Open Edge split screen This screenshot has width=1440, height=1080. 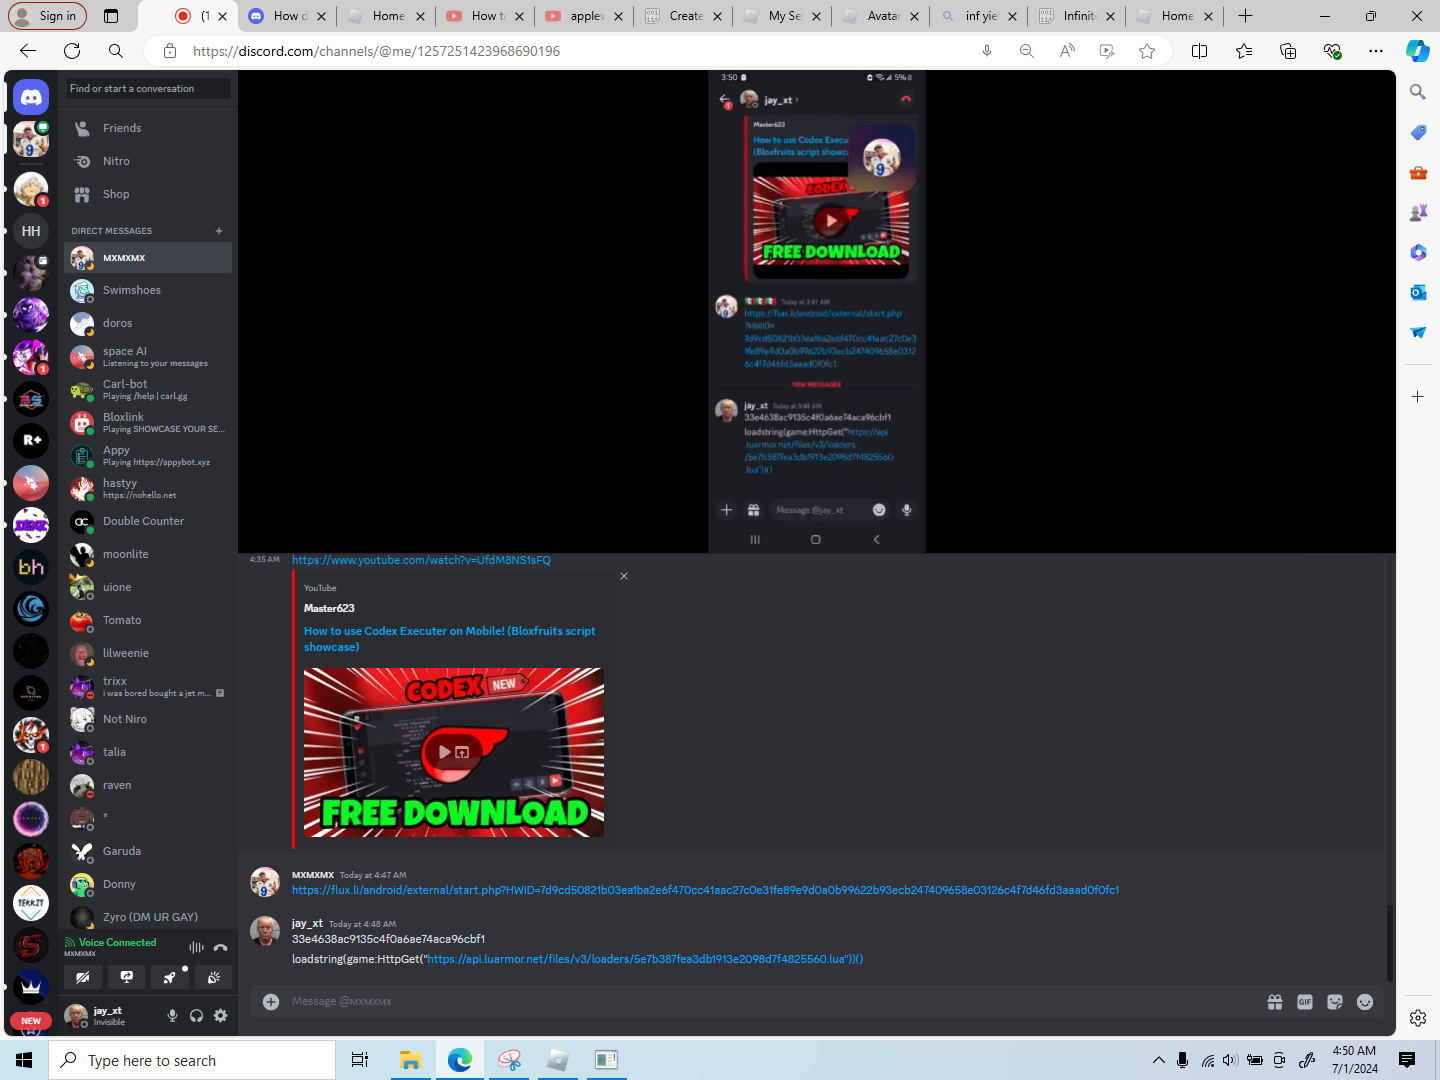pos(1200,51)
